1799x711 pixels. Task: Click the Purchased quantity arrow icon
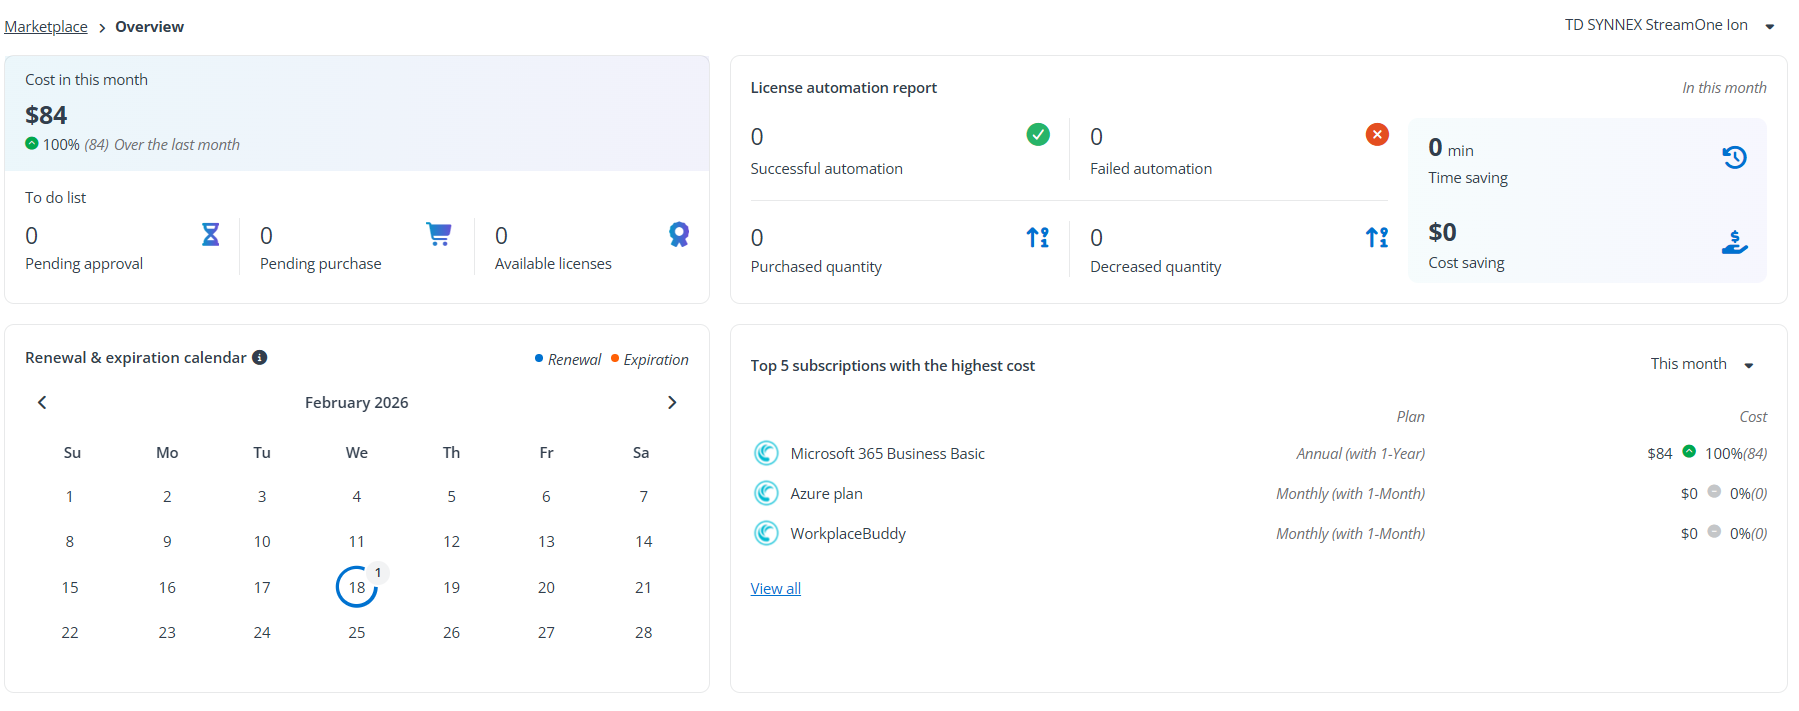[x=1038, y=237]
